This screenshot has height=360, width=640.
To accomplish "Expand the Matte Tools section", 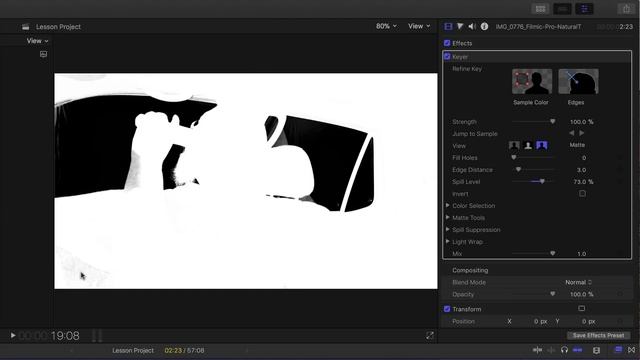I will point(448,217).
